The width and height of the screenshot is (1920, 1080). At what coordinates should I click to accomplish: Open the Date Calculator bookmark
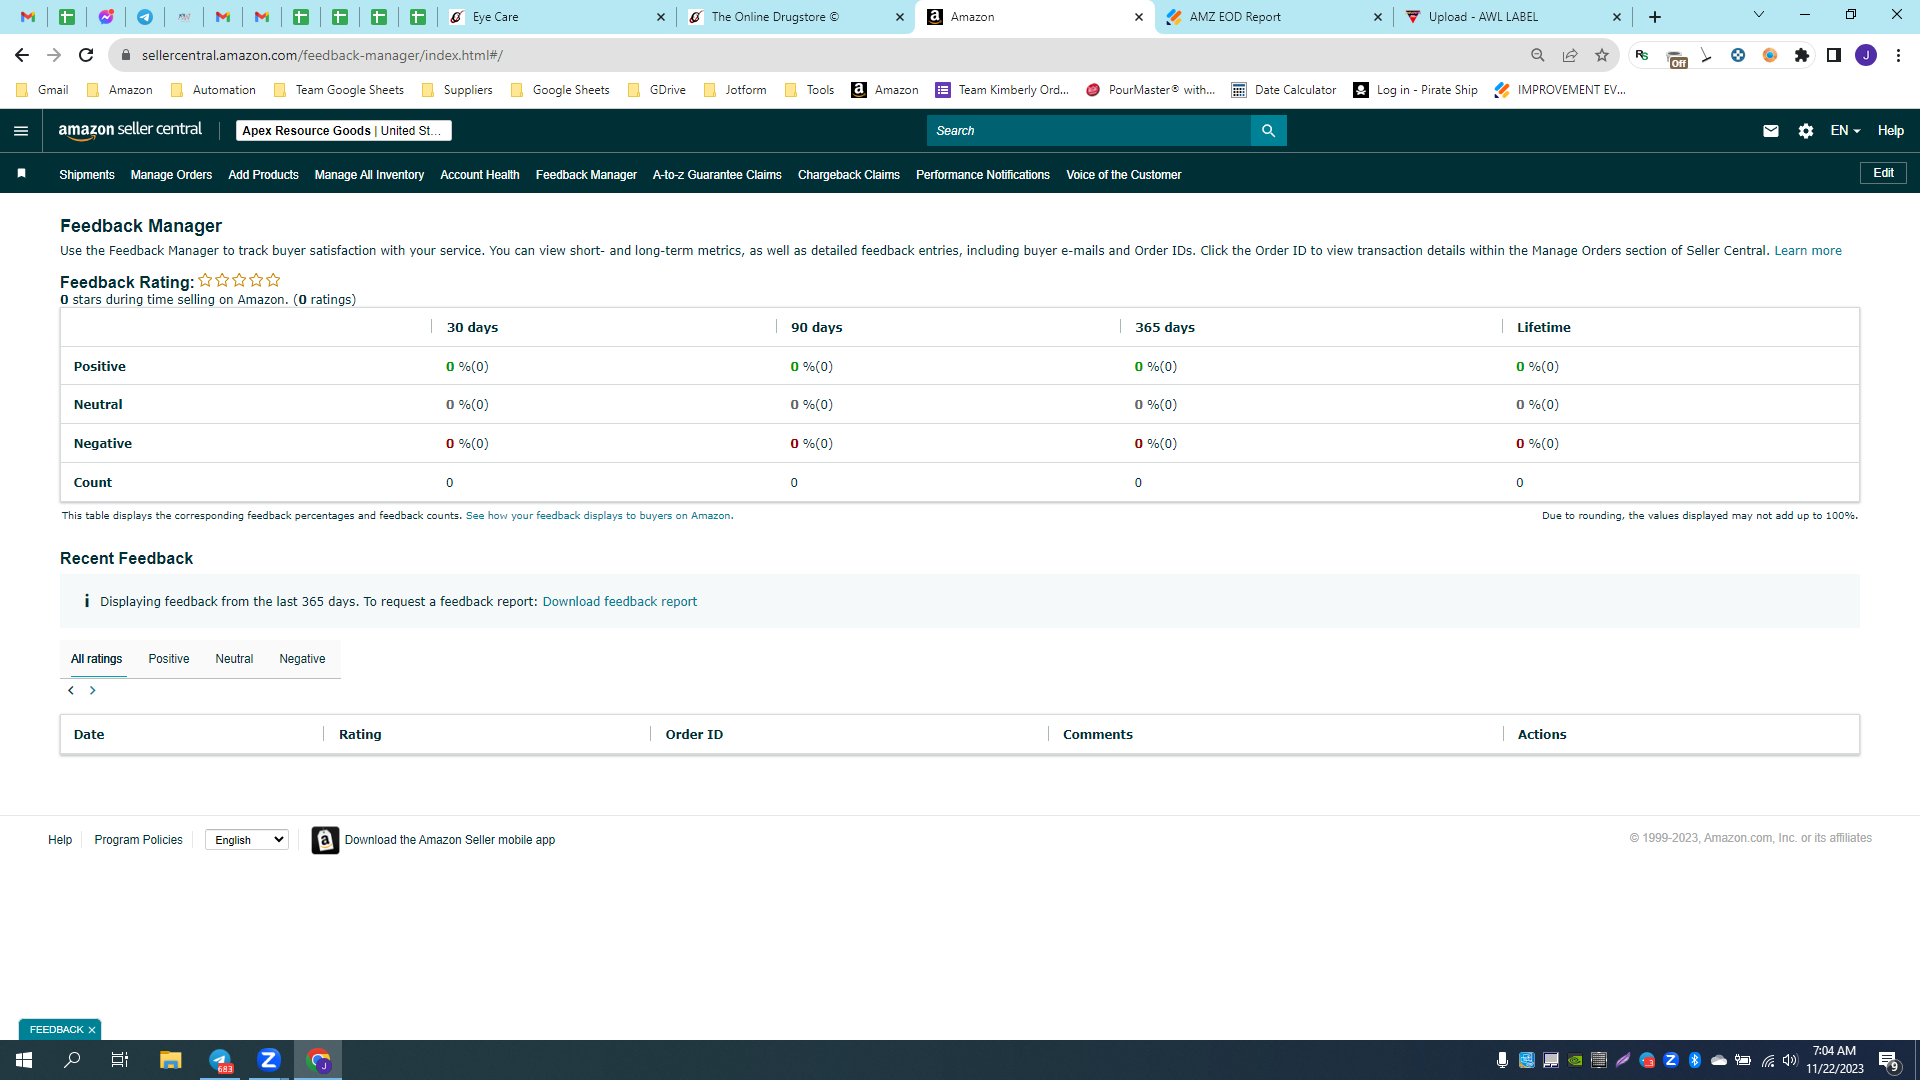pyautogui.click(x=1284, y=90)
